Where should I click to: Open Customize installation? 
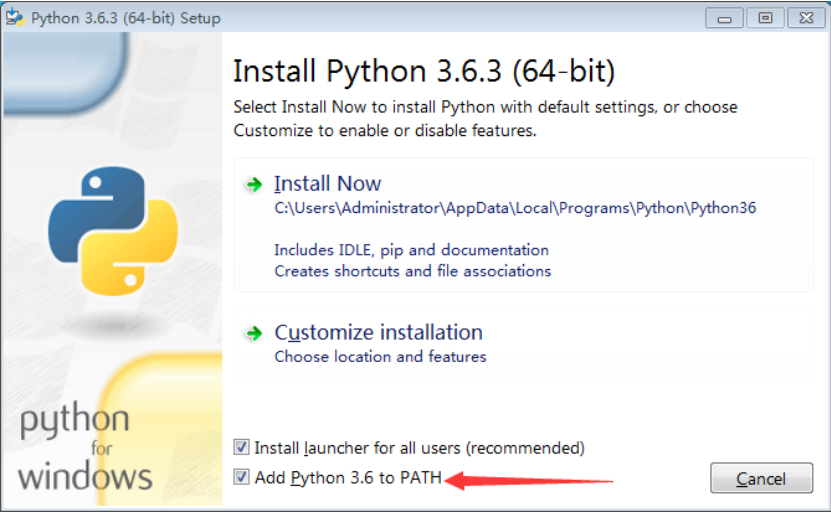[x=378, y=333]
